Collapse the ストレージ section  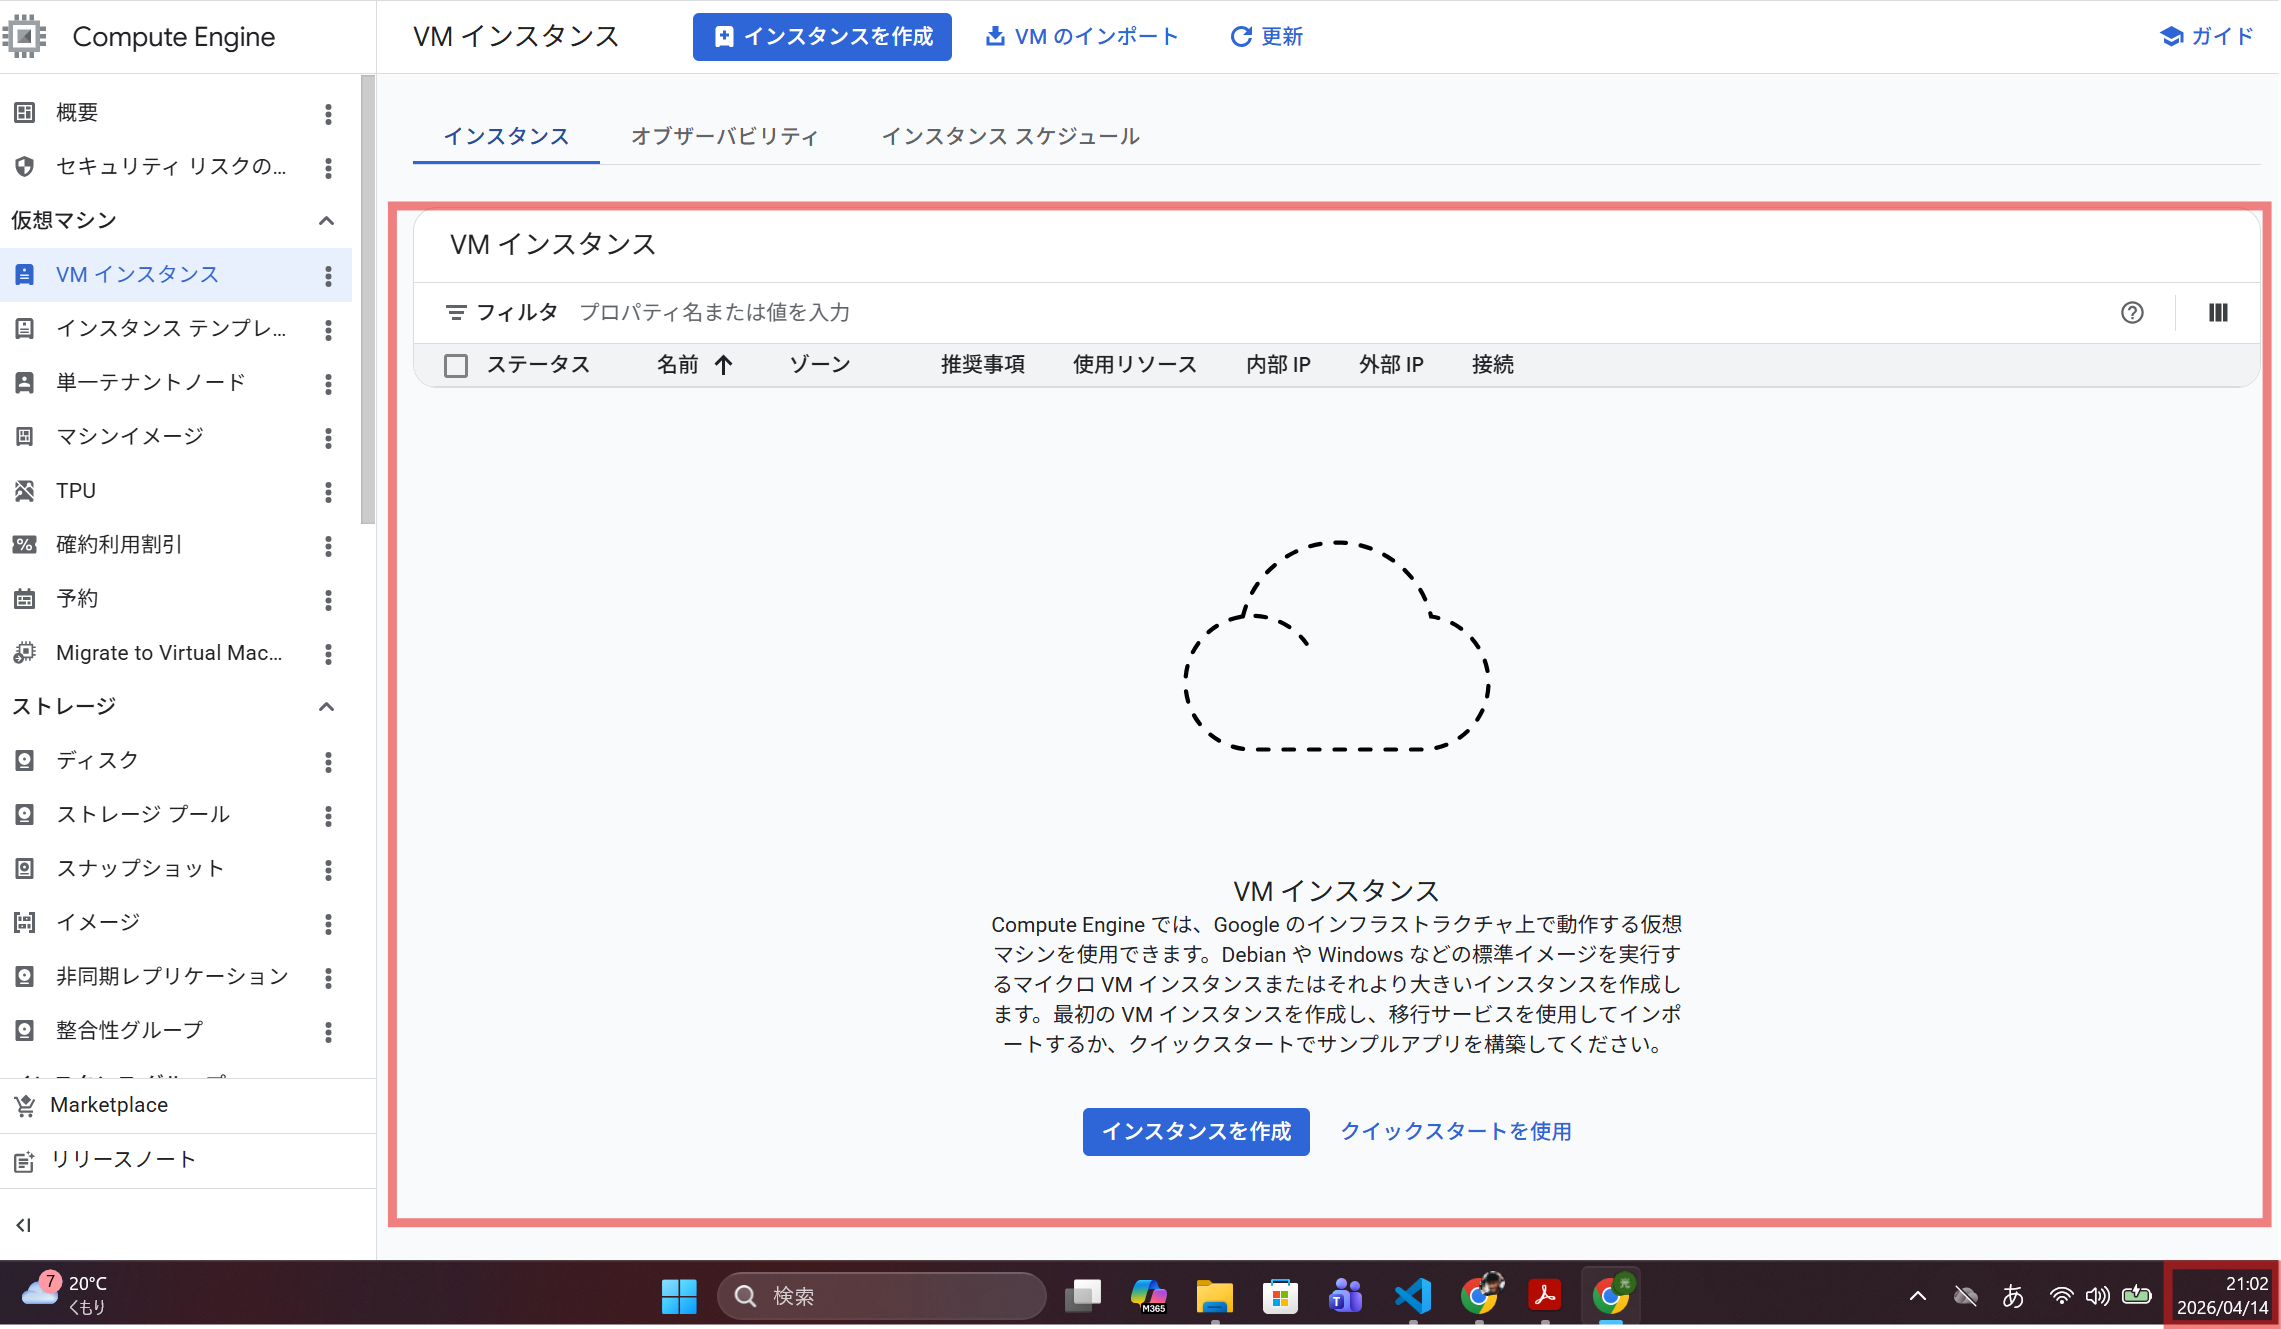[x=325, y=706]
